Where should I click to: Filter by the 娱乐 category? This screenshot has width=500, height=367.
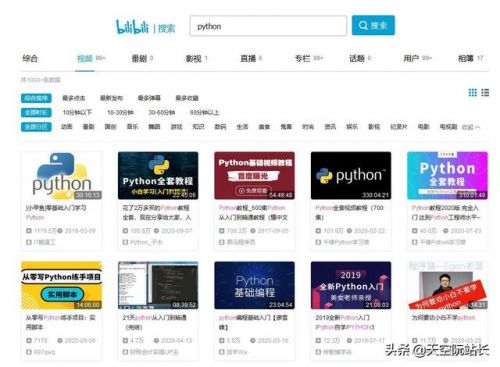coord(352,127)
